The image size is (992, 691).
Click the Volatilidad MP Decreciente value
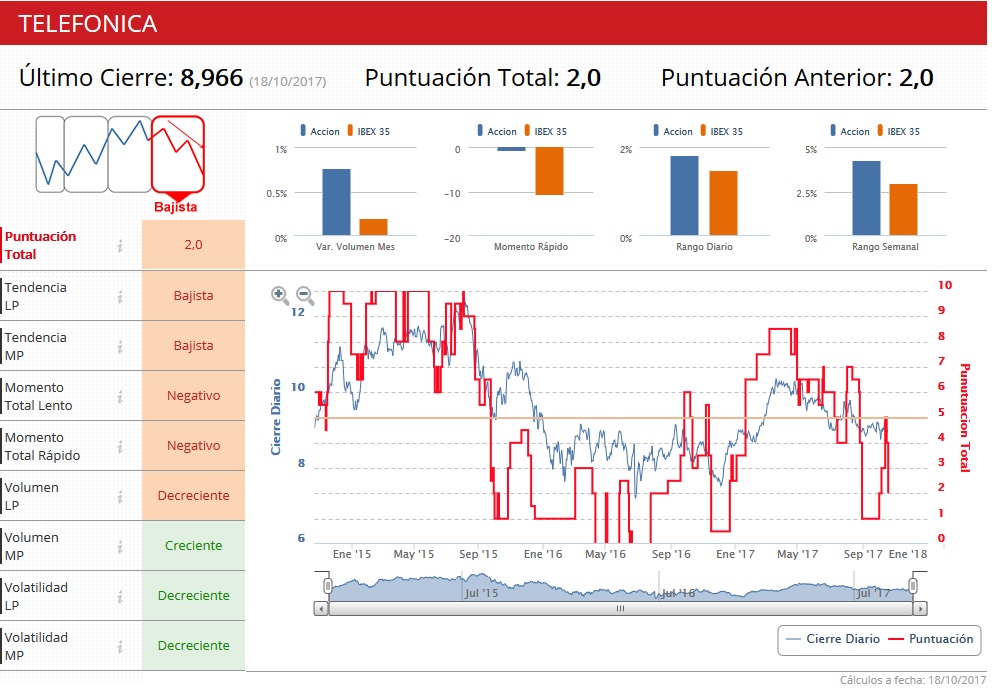194,645
